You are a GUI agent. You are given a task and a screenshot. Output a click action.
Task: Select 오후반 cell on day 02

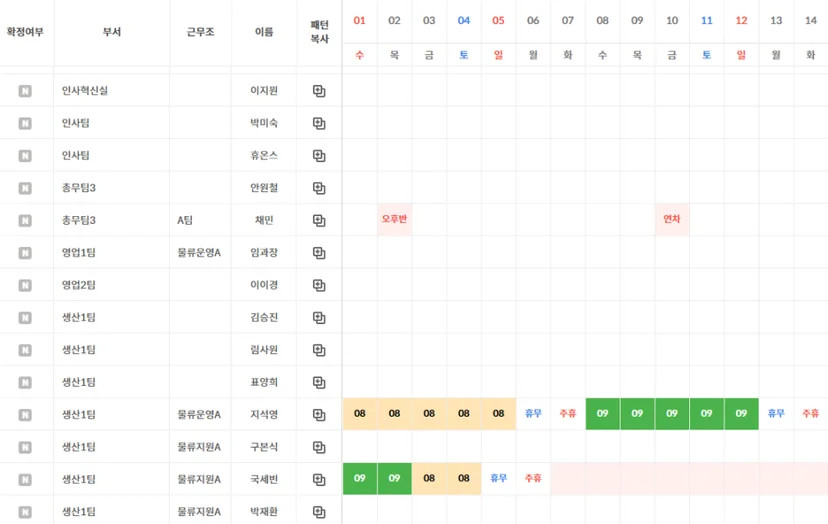coord(394,219)
